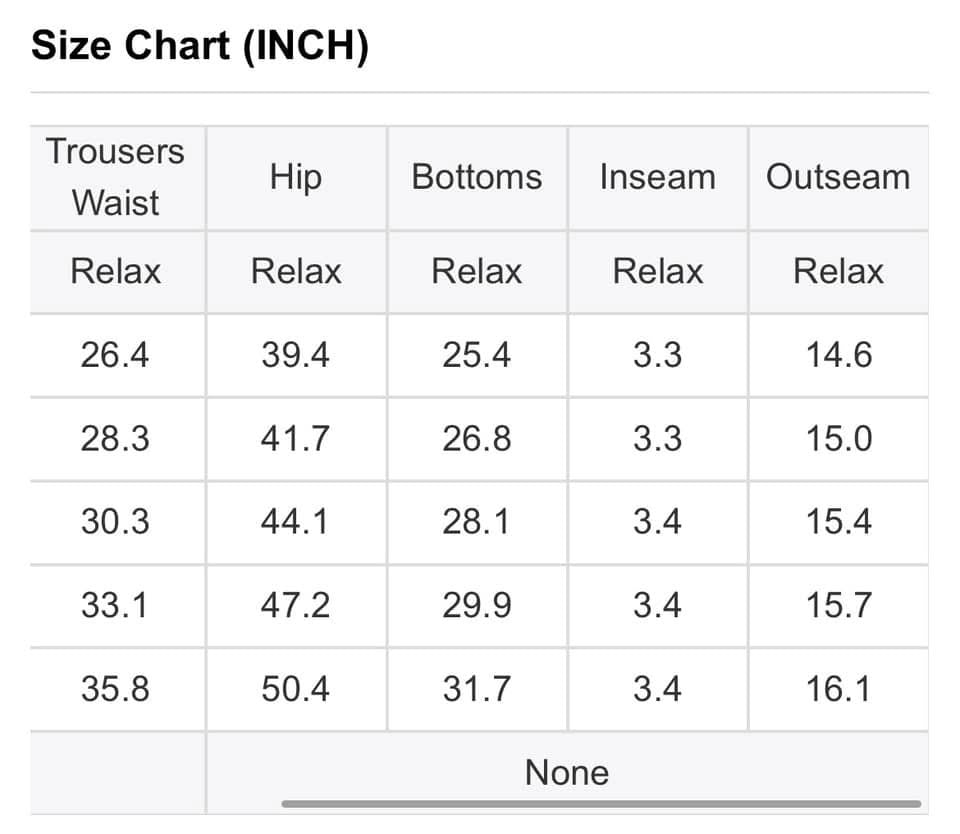Select the Hip column header
Screen dimensions: 960x834
[296, 177]
